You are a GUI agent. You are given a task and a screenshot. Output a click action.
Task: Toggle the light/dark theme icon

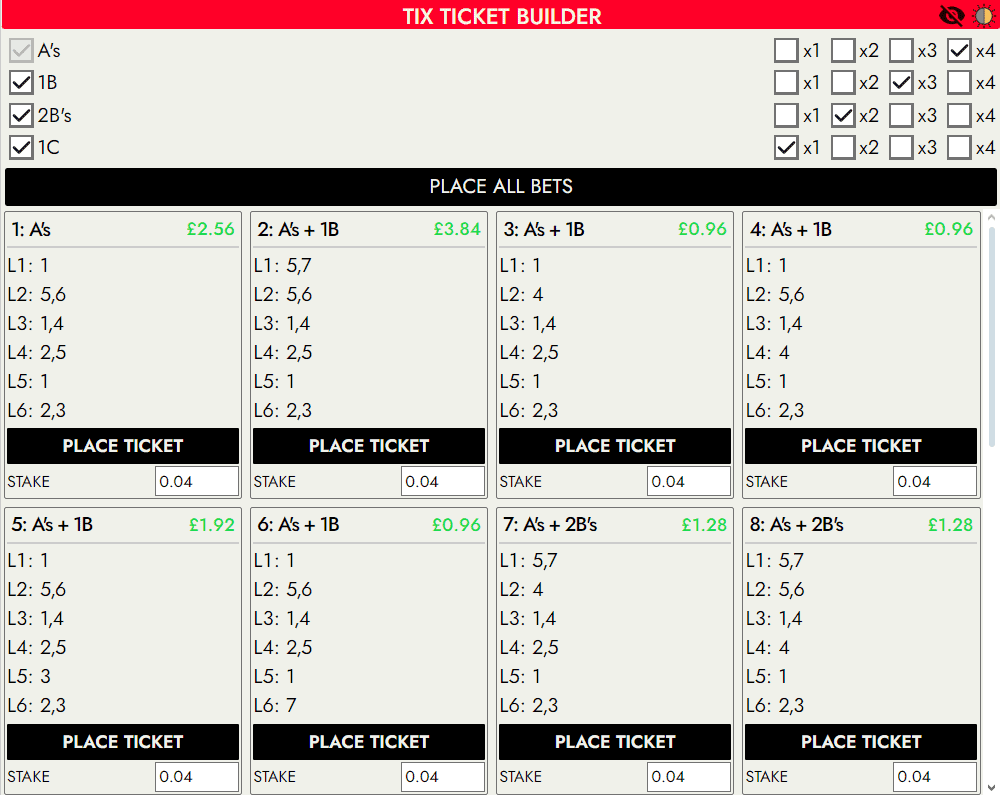(x=983, y=15)
